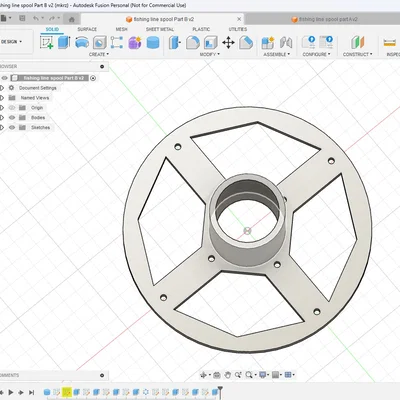Open the Construct dropdown menu
The image size is (400, 400).
pos(358,54)
